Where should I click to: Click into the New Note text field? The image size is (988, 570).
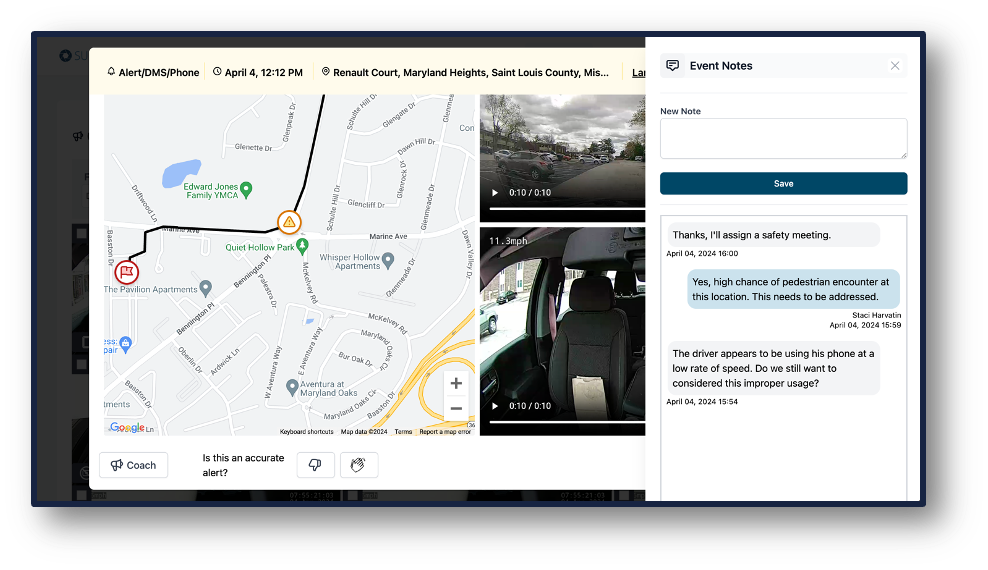pyautogui.click(x=783, y=138)
